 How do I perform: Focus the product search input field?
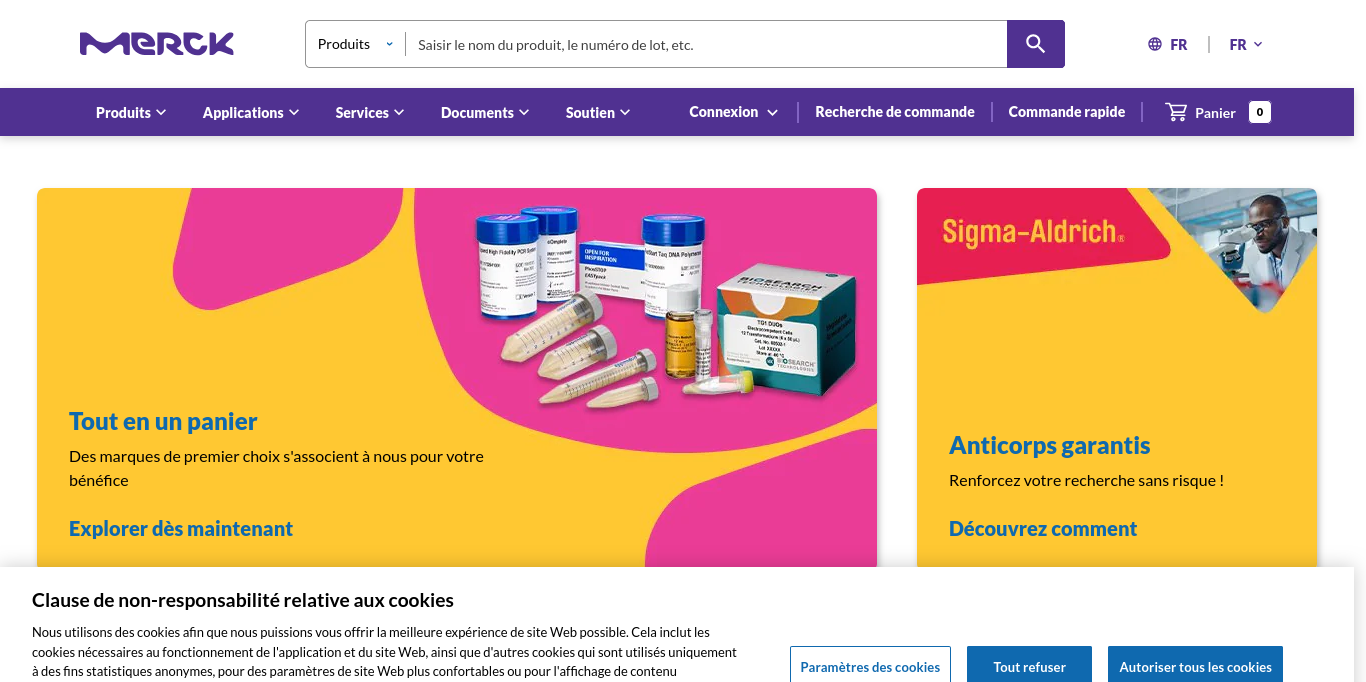[706, 44]
